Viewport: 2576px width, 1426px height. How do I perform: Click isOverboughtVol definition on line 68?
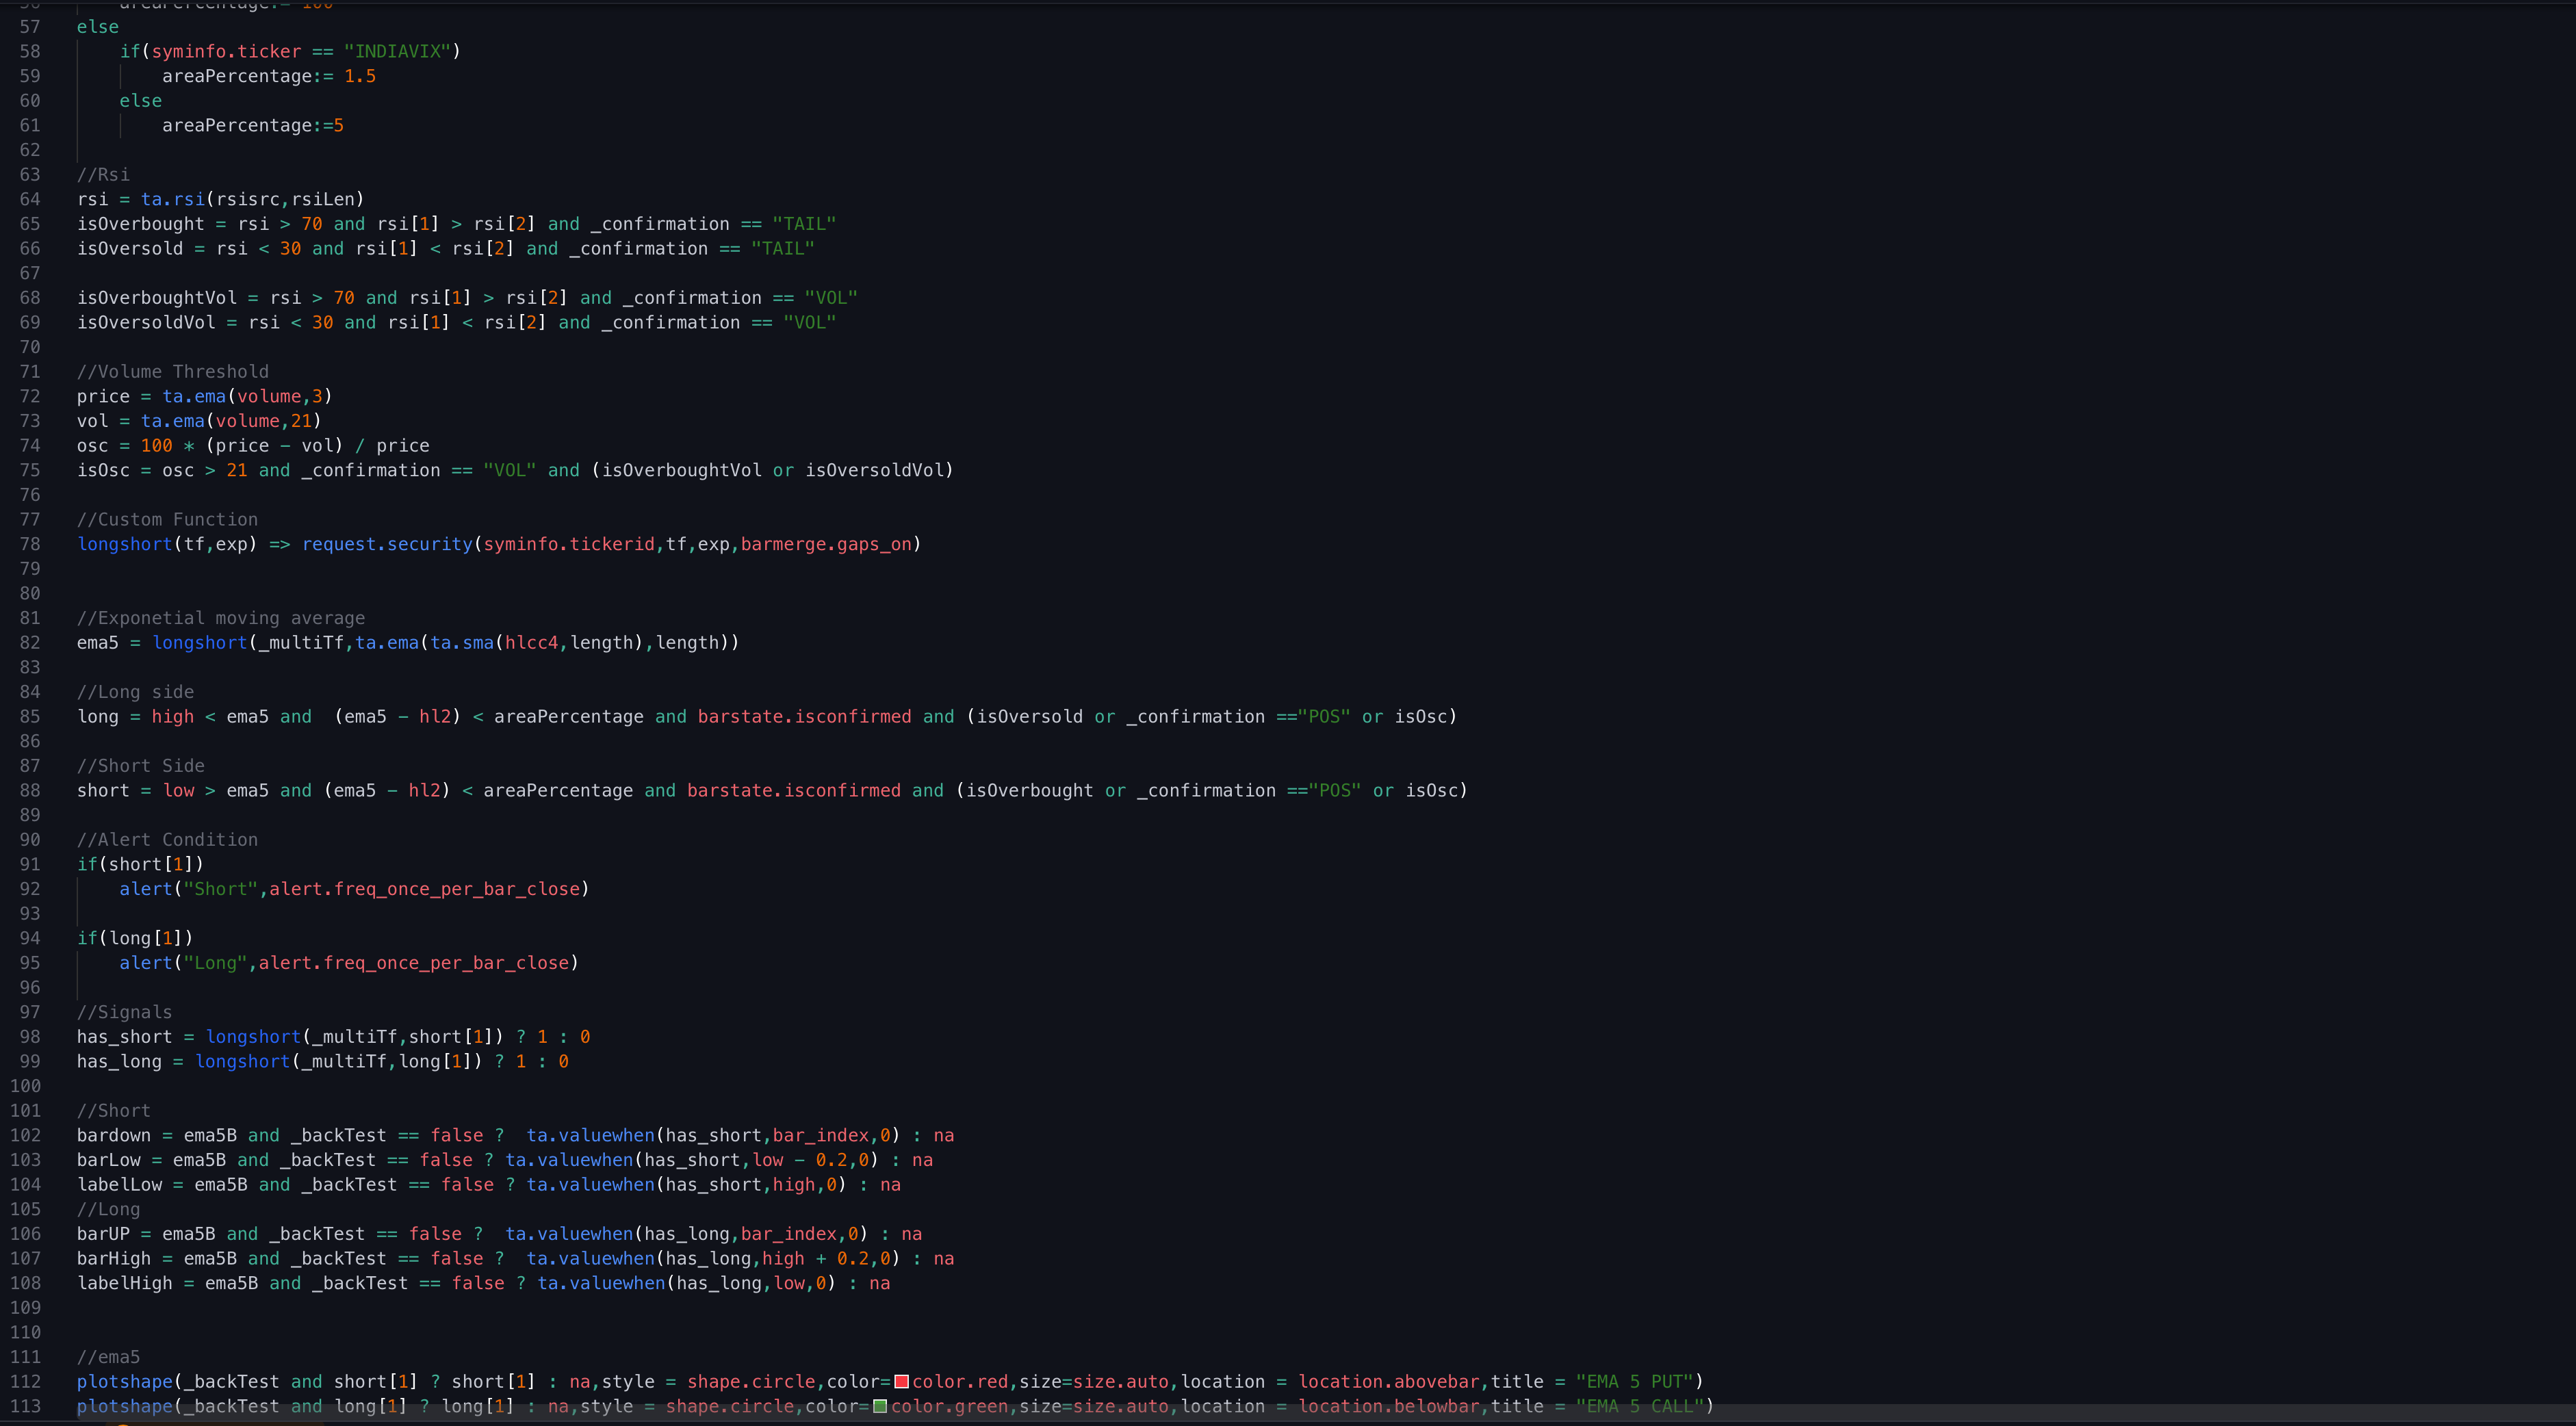[157, 298]
